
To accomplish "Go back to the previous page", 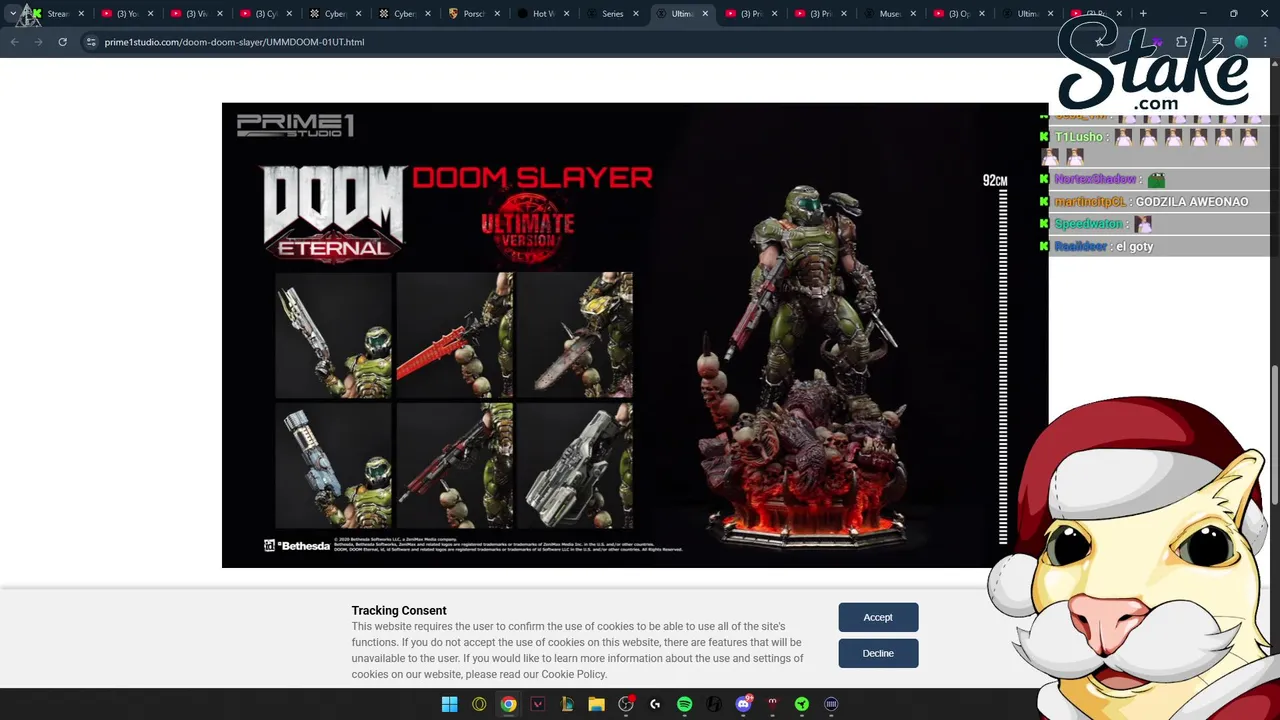I will 14,42.
